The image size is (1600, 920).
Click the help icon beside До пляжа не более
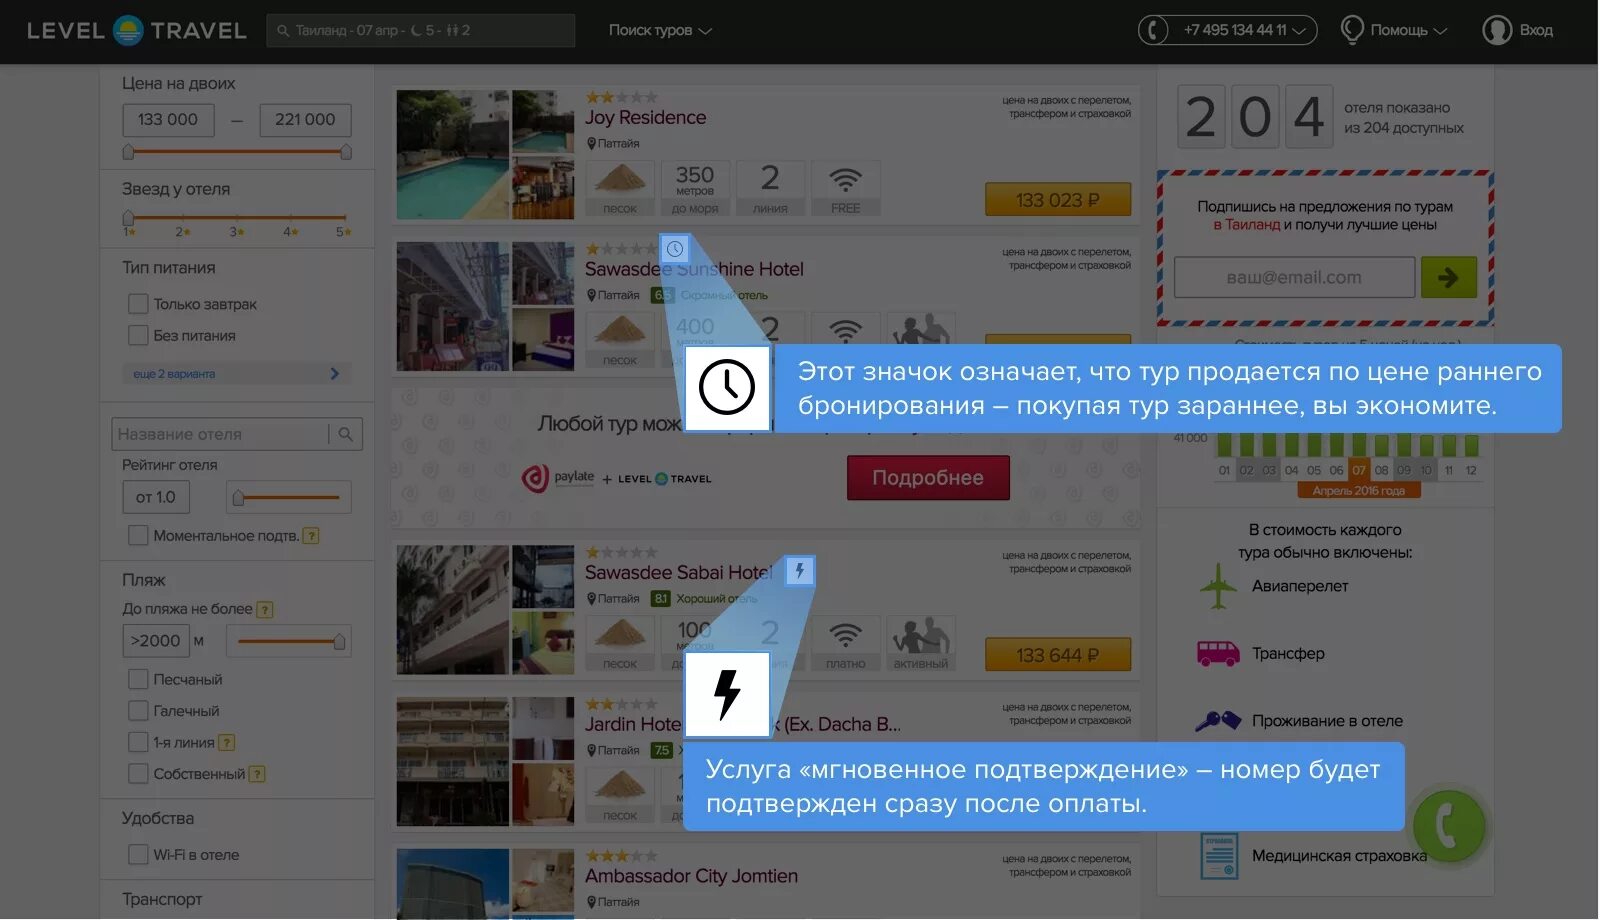click(265, 609)
